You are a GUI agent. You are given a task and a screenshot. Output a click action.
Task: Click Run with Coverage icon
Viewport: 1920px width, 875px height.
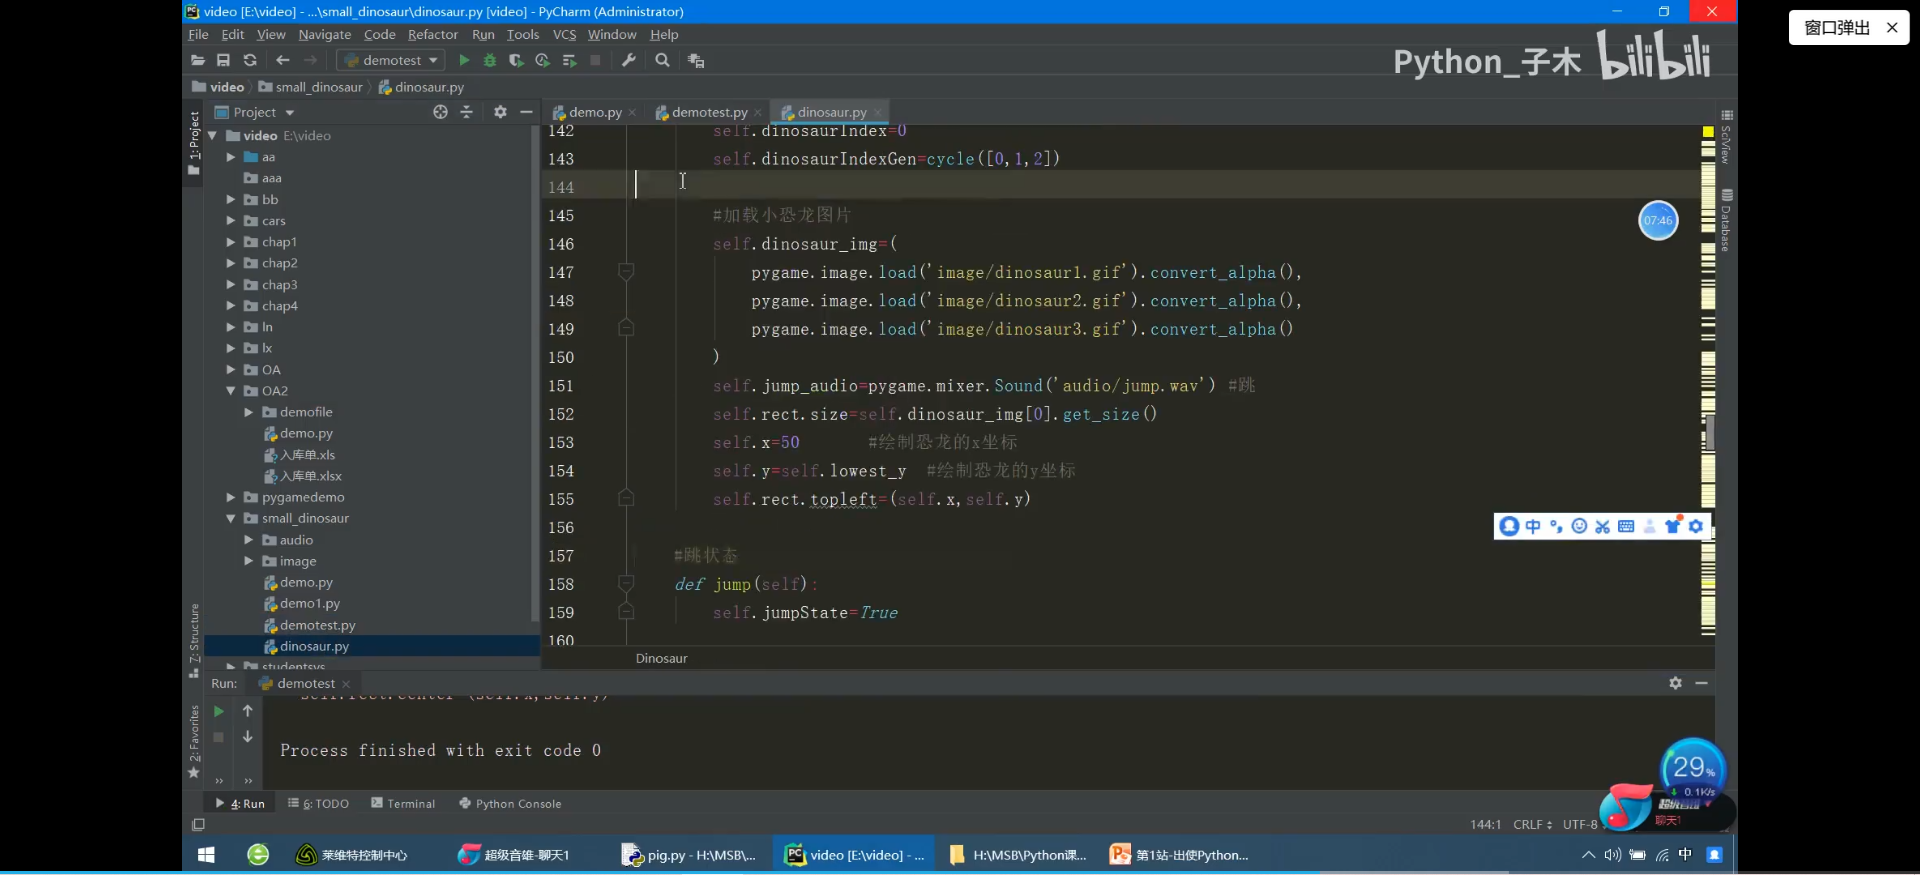pyautogui.click(x=516, y=60)
